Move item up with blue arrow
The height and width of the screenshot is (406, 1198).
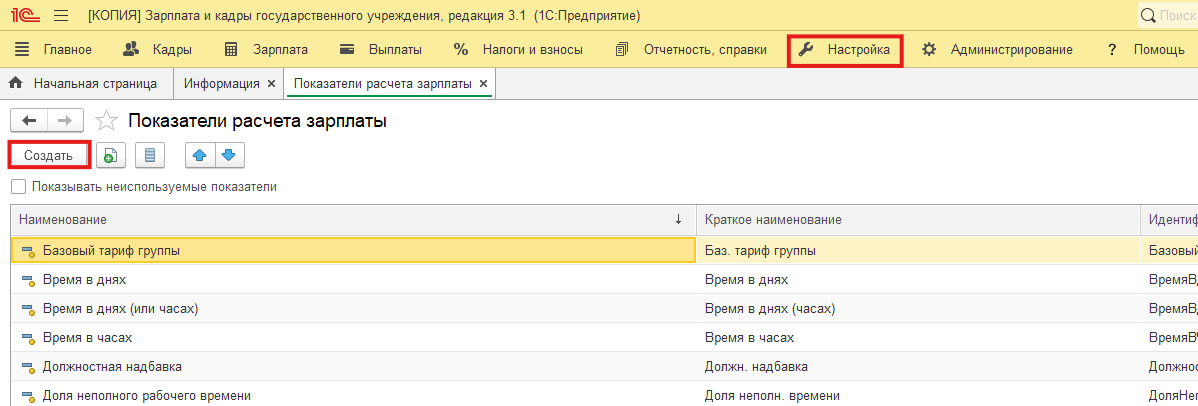click(200, 155)
